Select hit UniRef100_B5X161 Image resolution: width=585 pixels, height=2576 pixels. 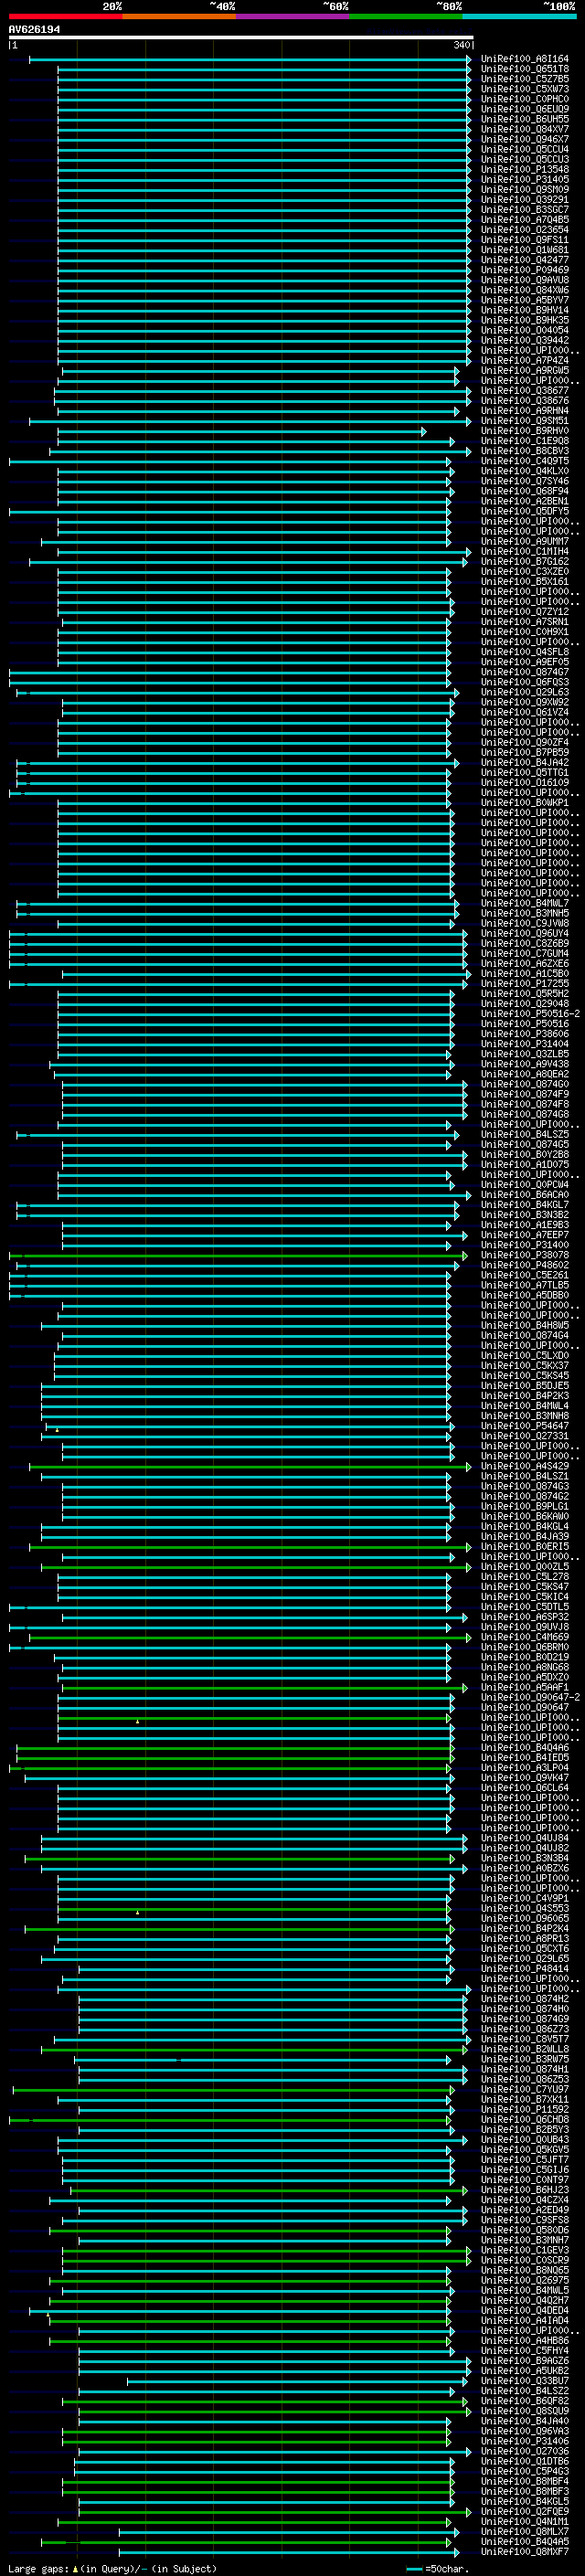524,582
